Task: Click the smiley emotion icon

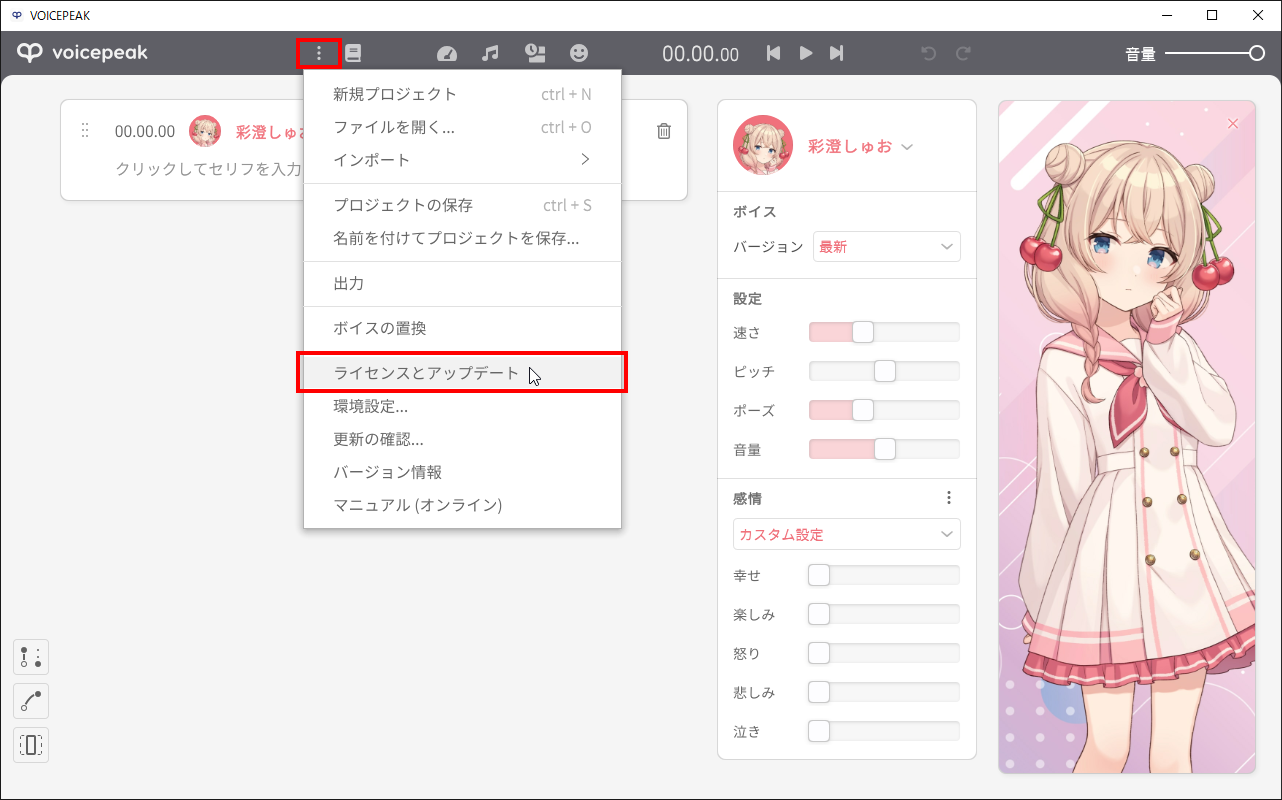Action: [579, 53]
